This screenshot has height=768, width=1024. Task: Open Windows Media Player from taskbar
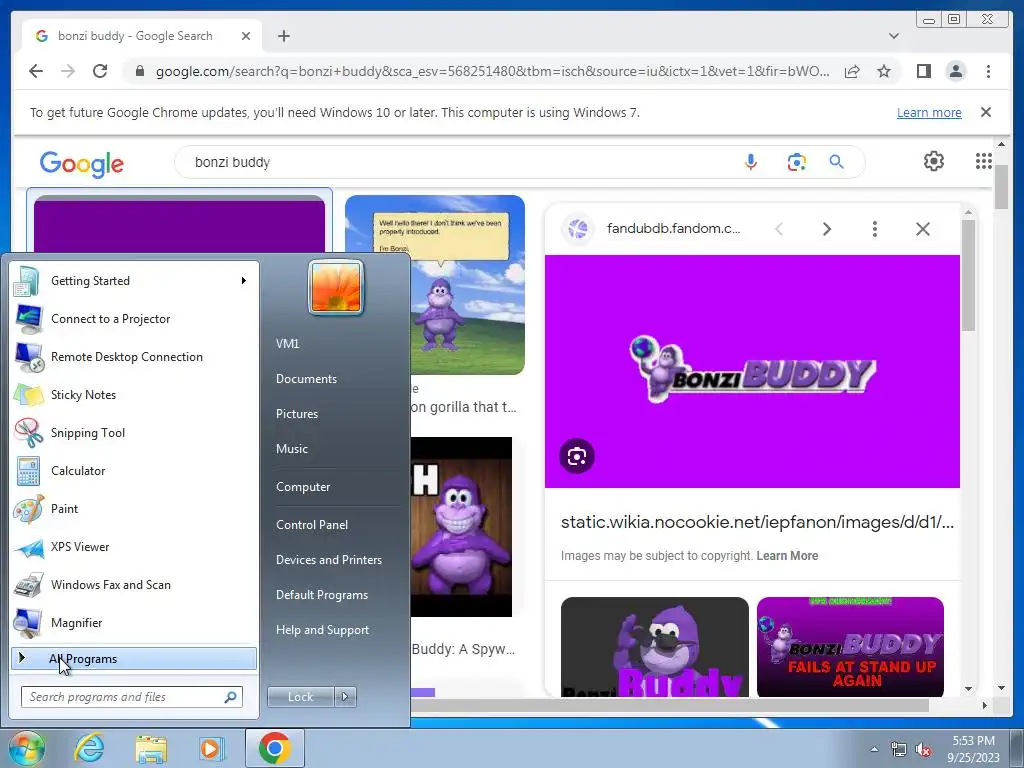pos(212,748)
